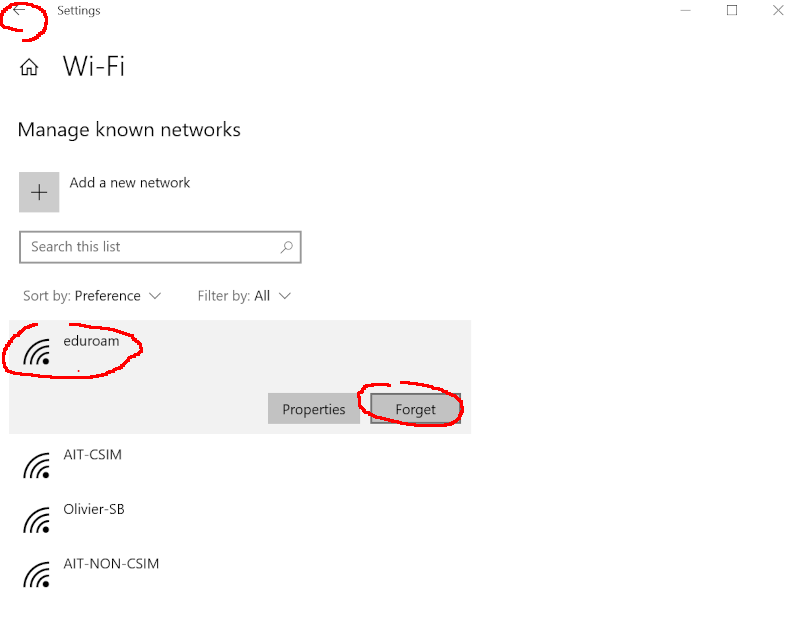Select the AIT-CSIM network entry
The width and height of the screenshot is (800, 626).
240,465
